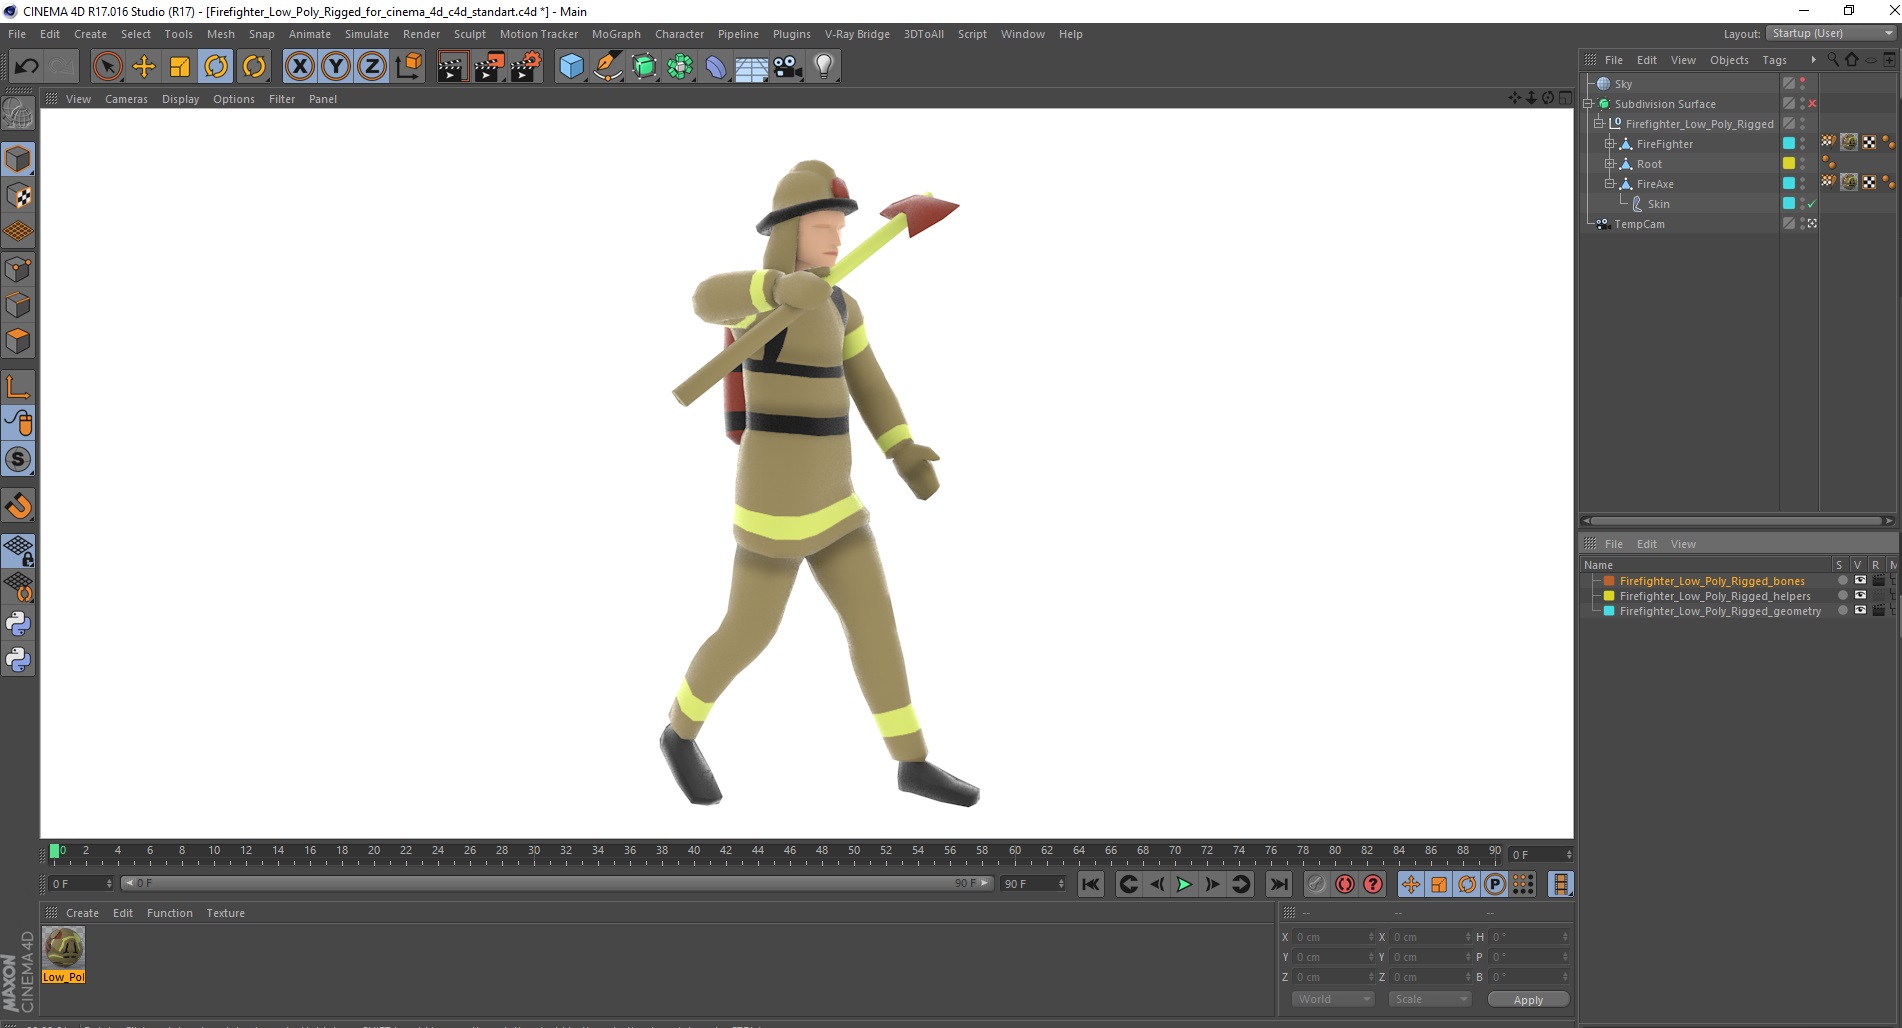1902x1028 pixels.
Task: Open Object Manager Tags menu
Action: coord(1774,60)
